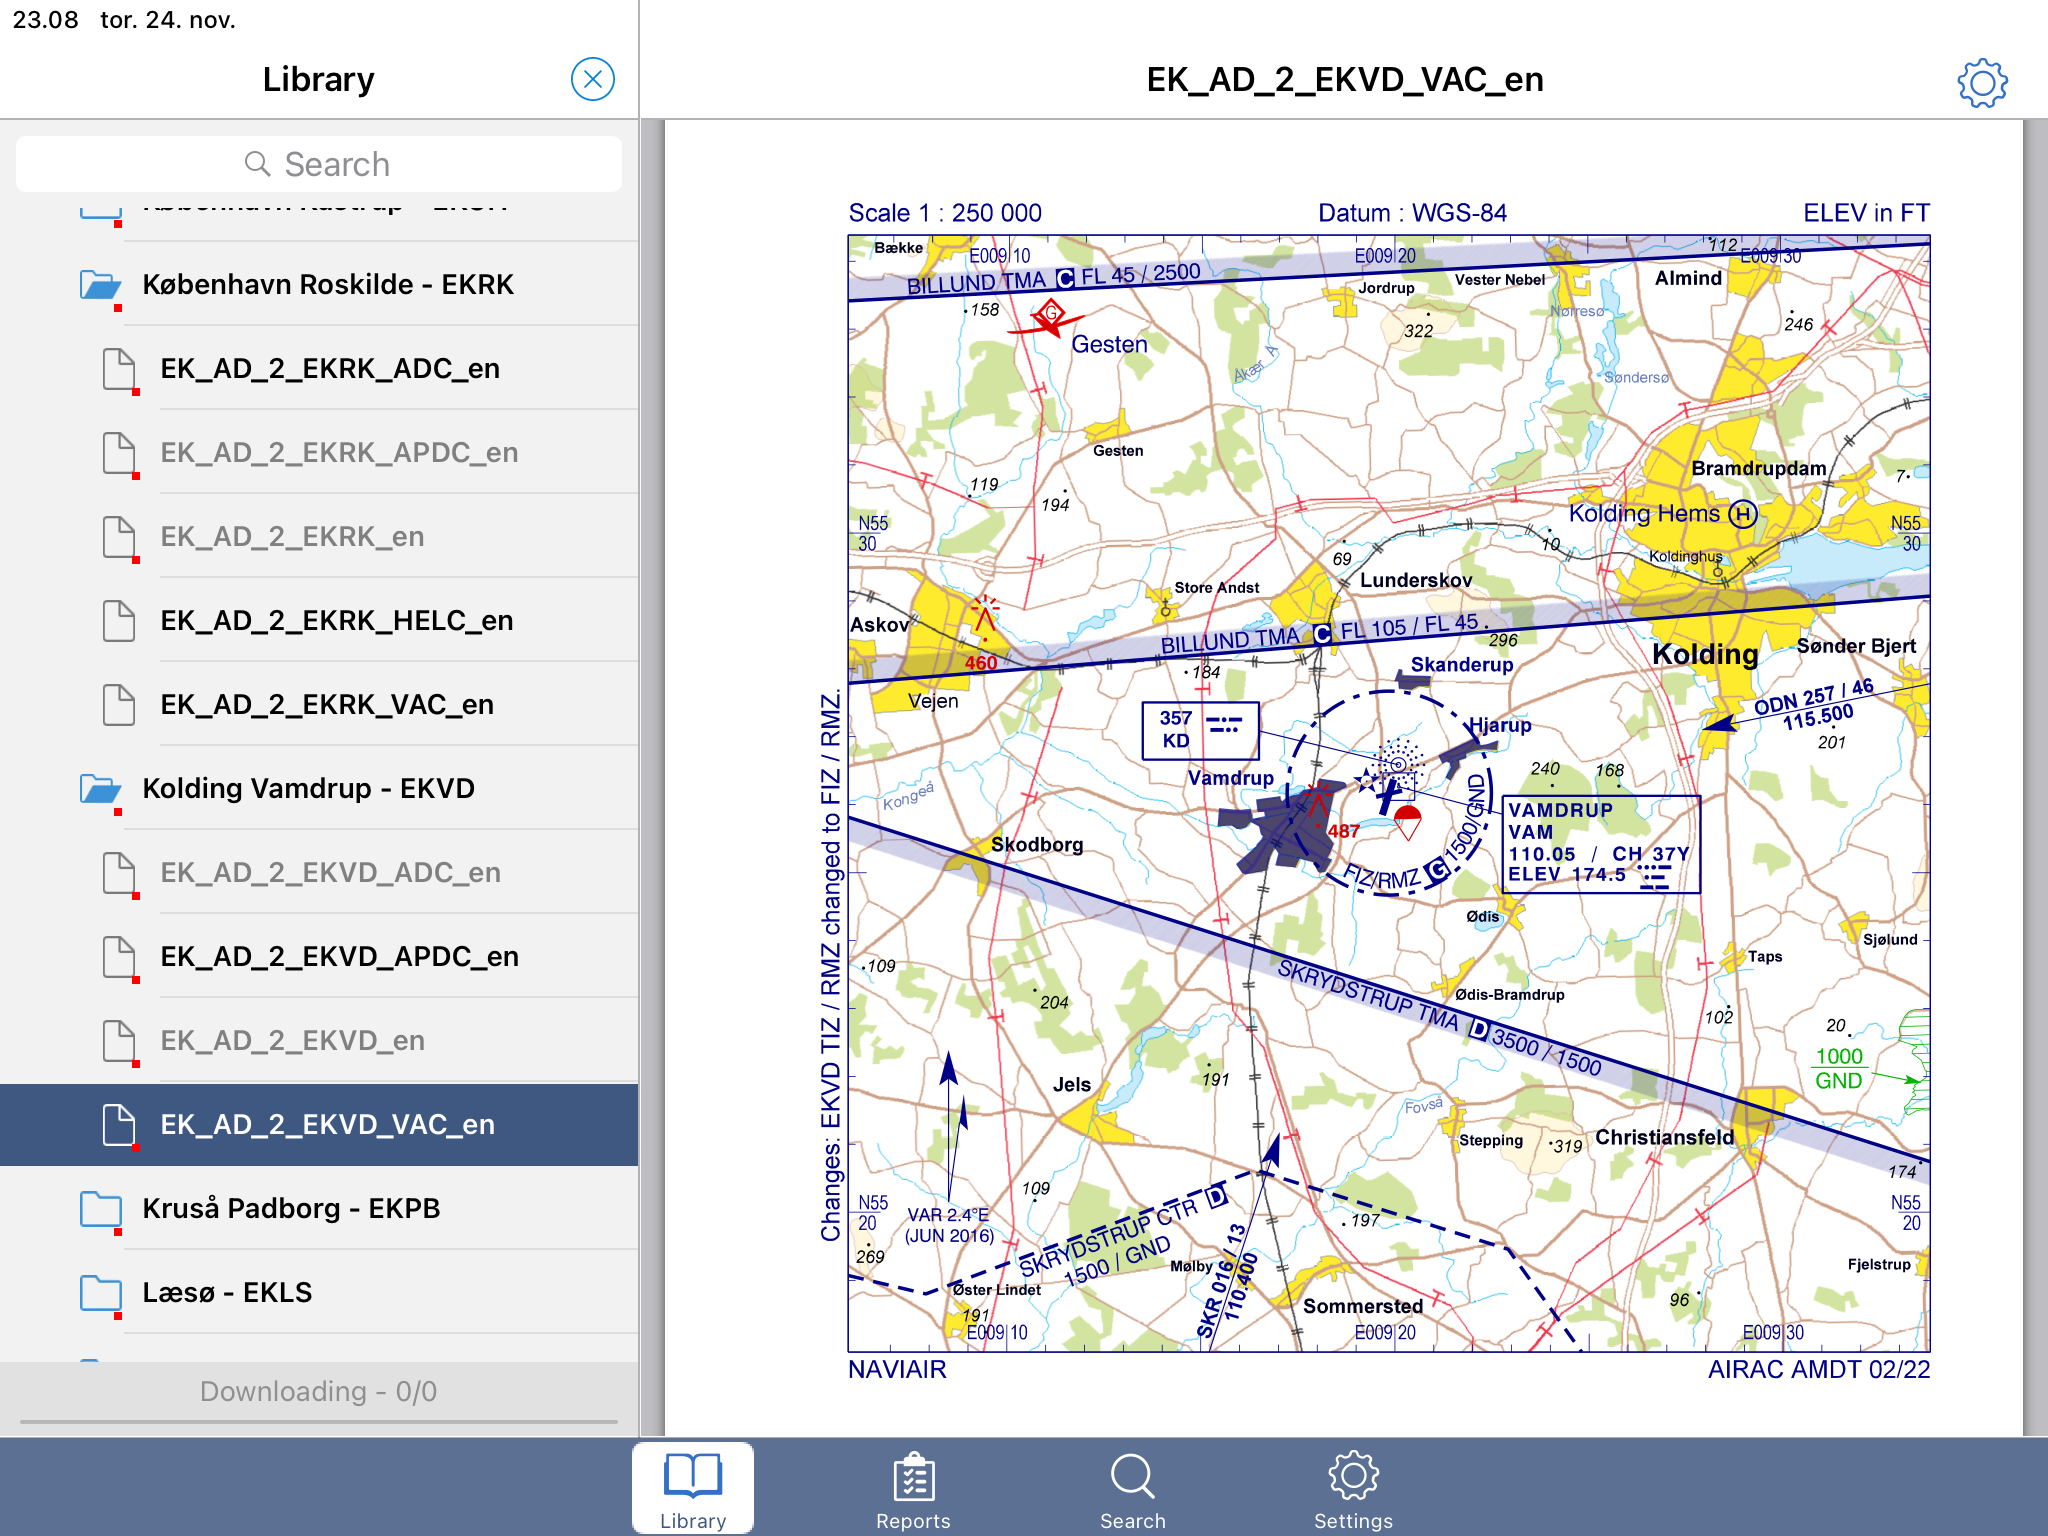The image size is (2048, 1536).
Task: Open EK_AD_2_EKVD_en document
Action: [x=319, y=1041]
